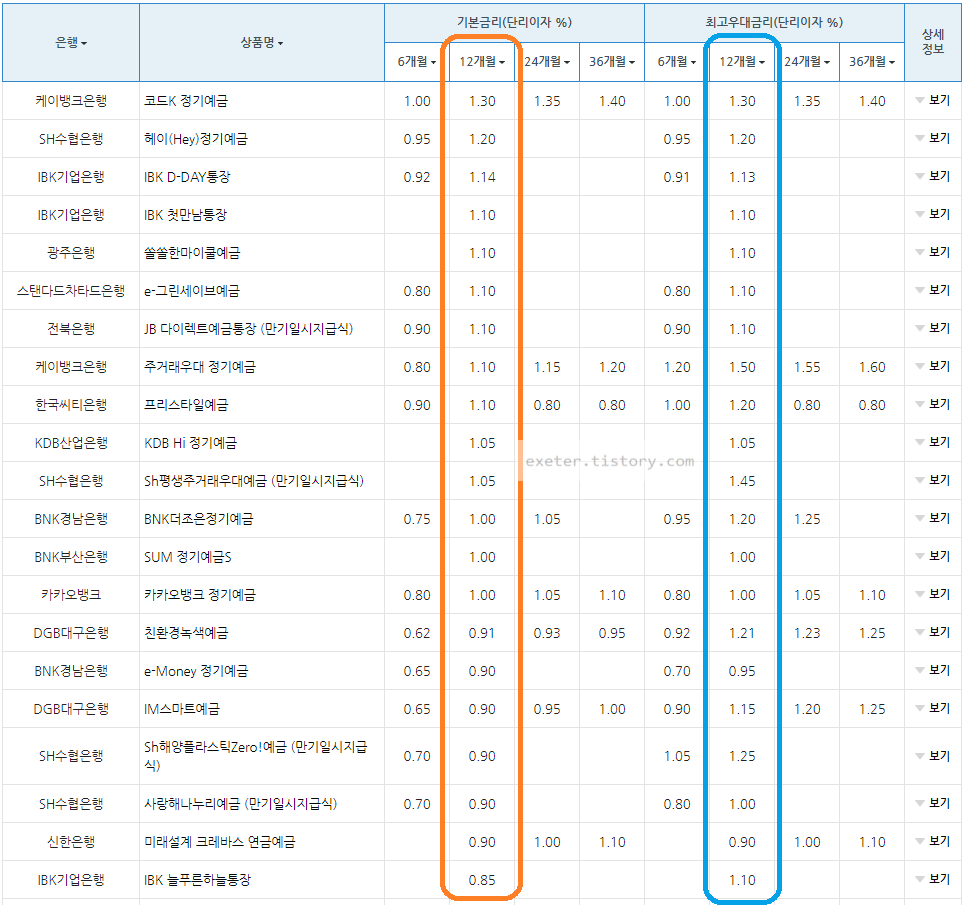Click product name SUM 정기예금S
Screen dimensions: 967x905
tap(187, 557)
